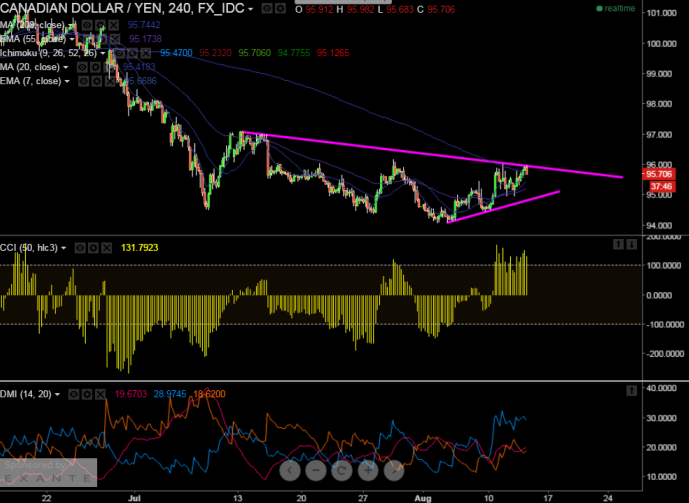Remove the EMA (7, close) indicator
689x503 pixels.
[x=110, y=81]
